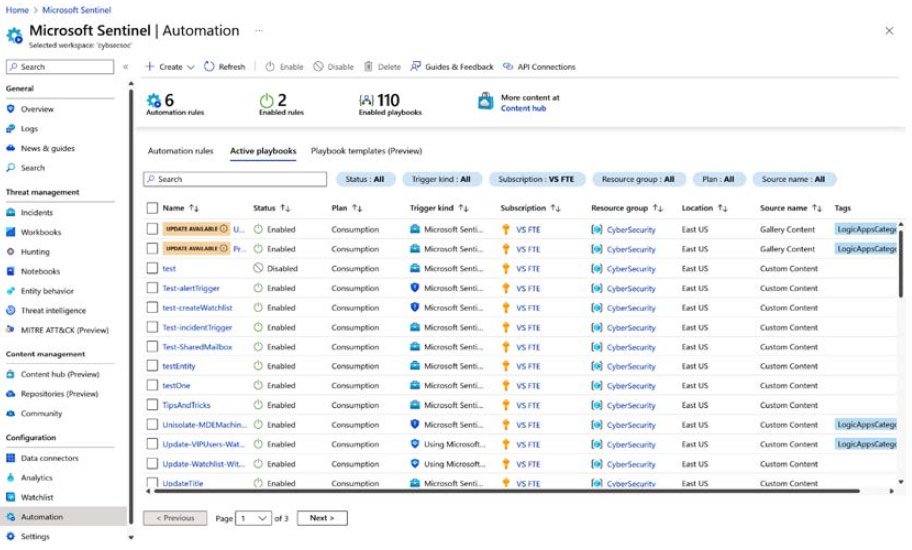Click the API Connections toolbar icon
This screenshot has height=550, width=912.
pyautogui.click(x=508, y=67)
